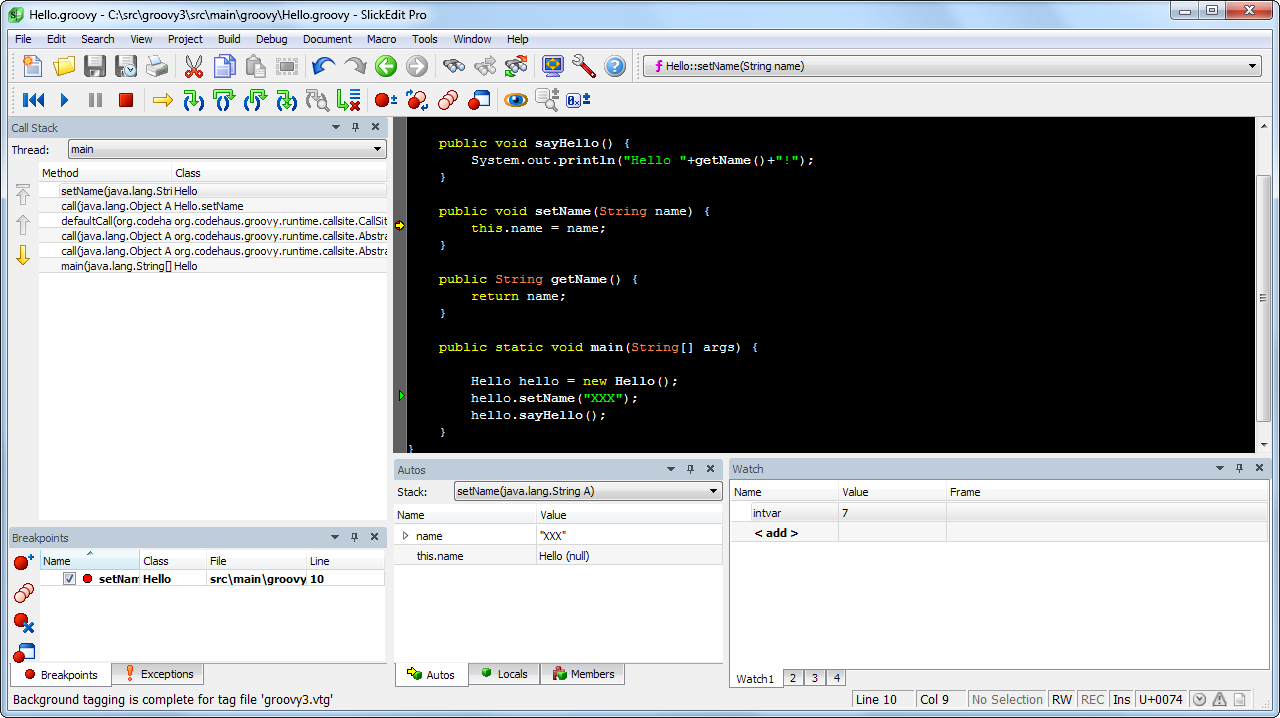
Task: Click the scissors Cut icon
Action: (x=193, y=67)
